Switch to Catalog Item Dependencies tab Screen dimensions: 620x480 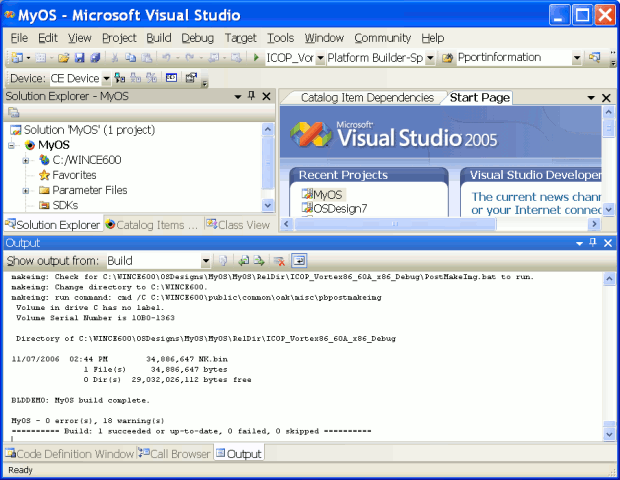[367, 98]
